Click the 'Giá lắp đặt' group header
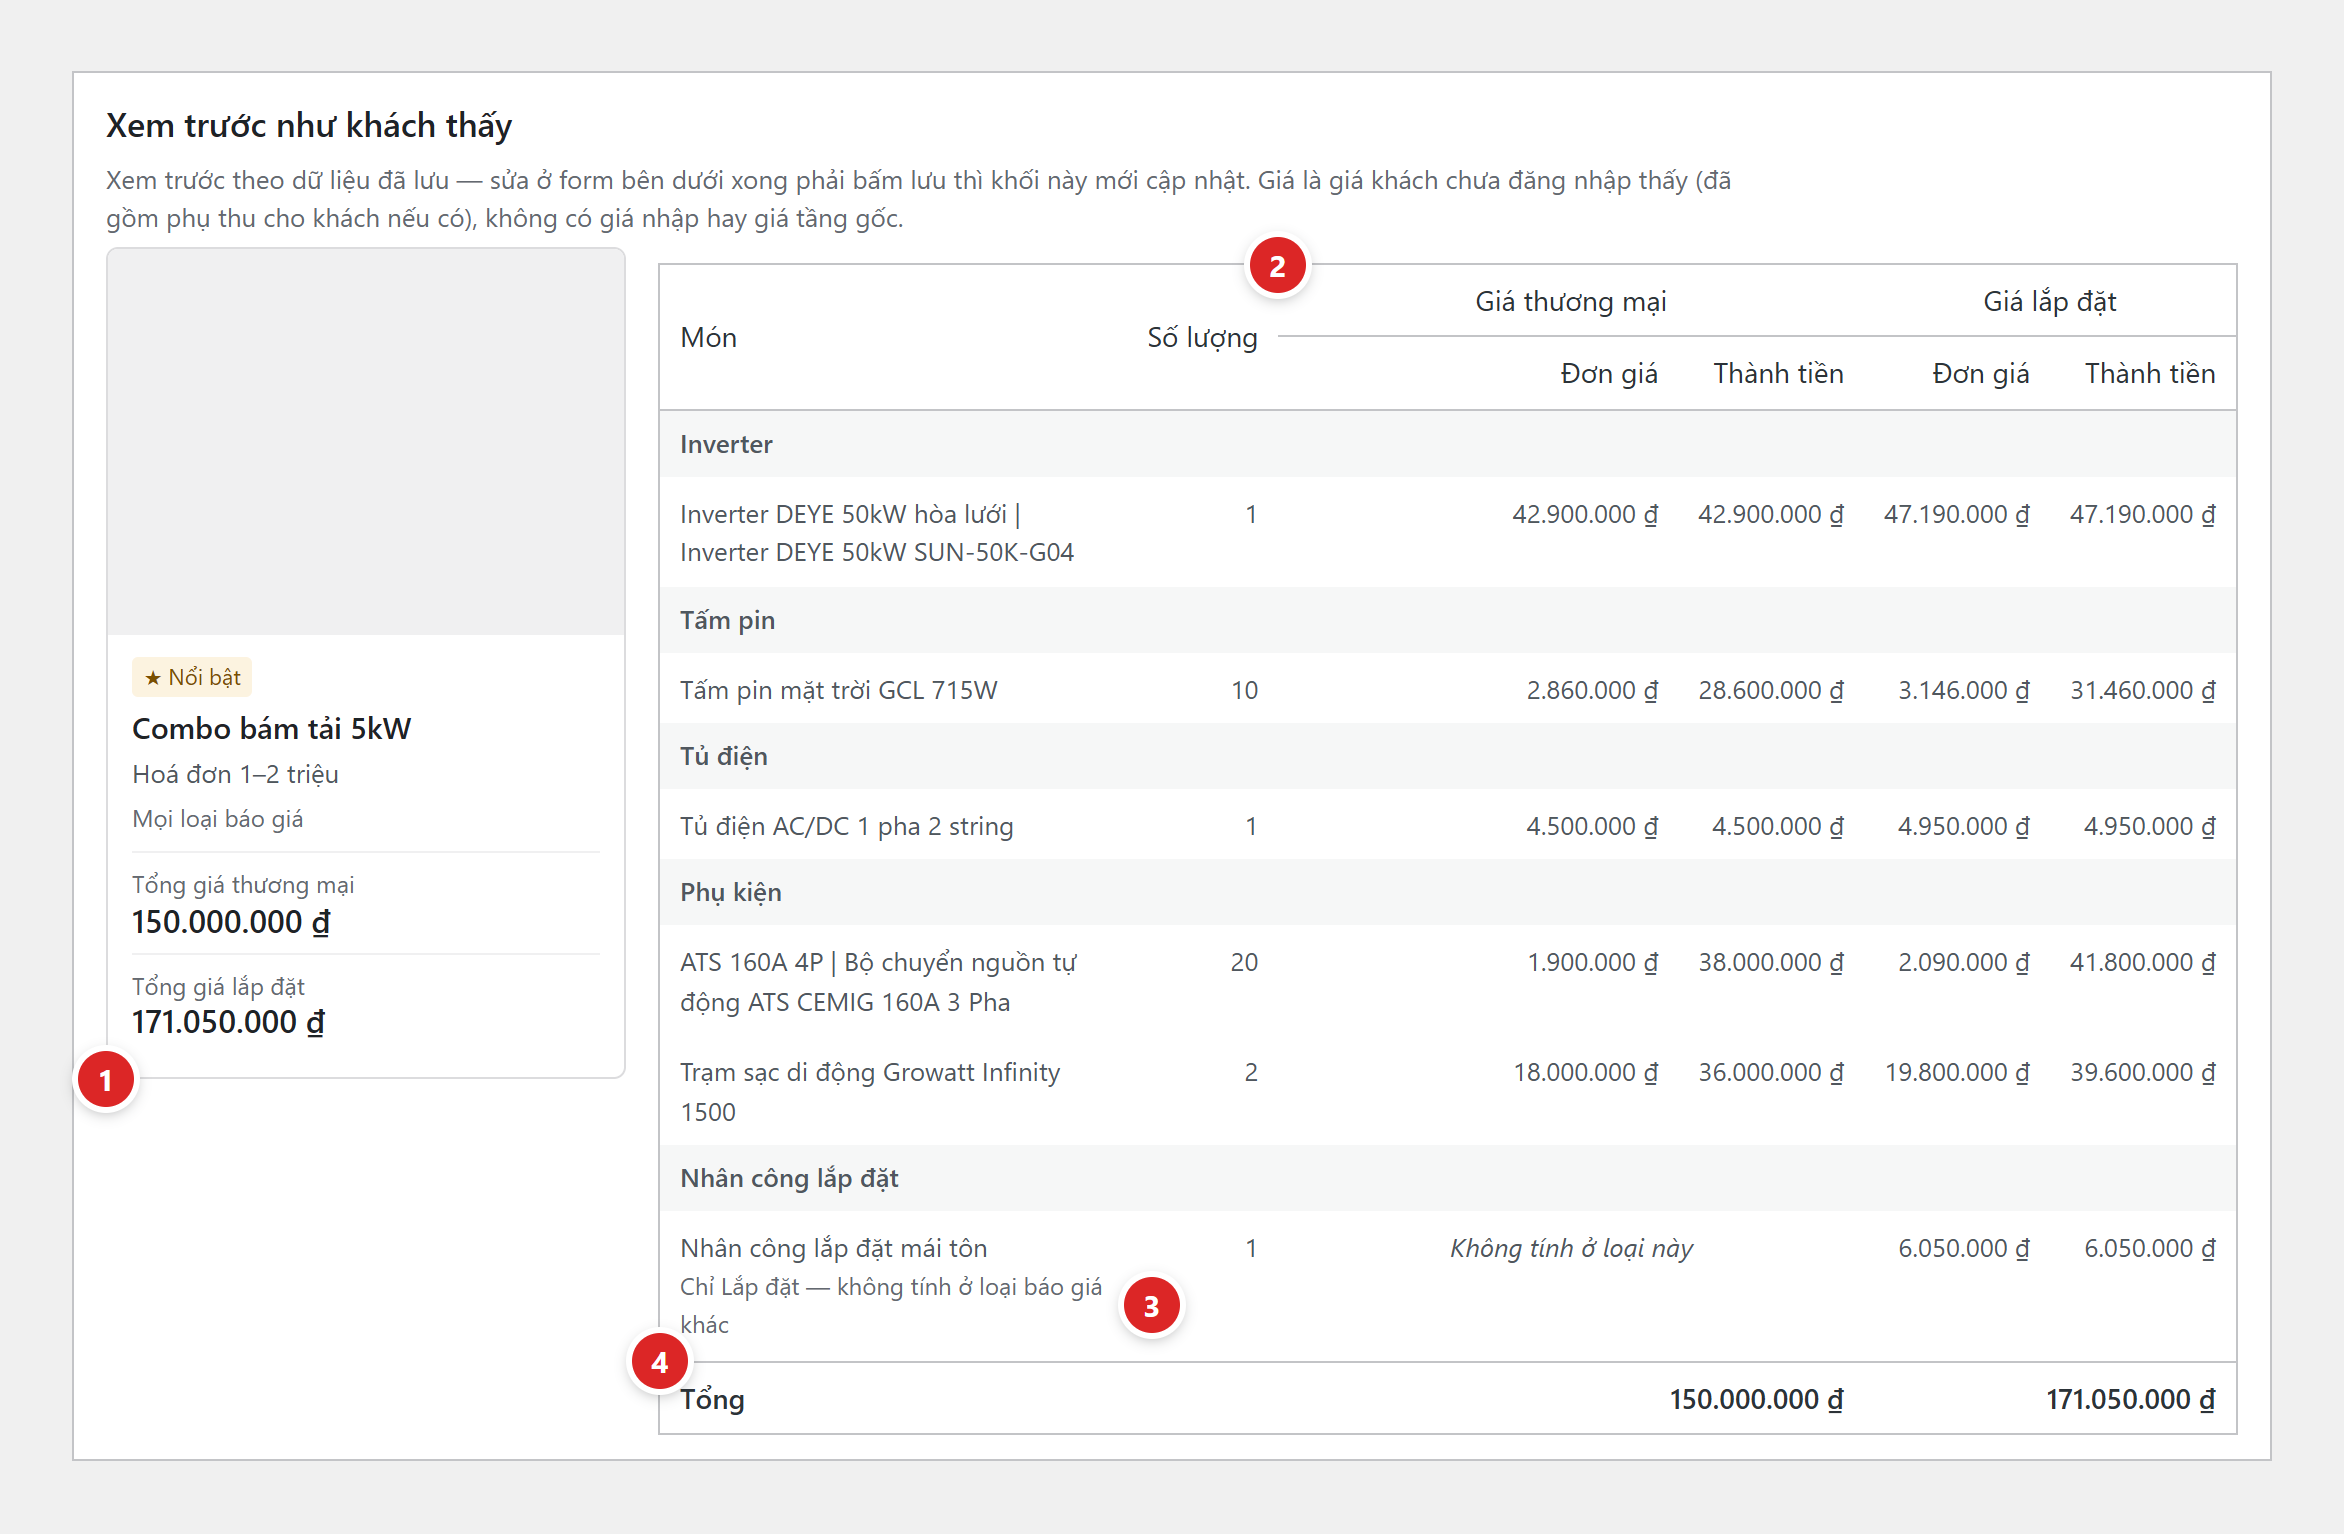The image size is (2344, 1534). pyautogui.click(x=2049, y=302)
